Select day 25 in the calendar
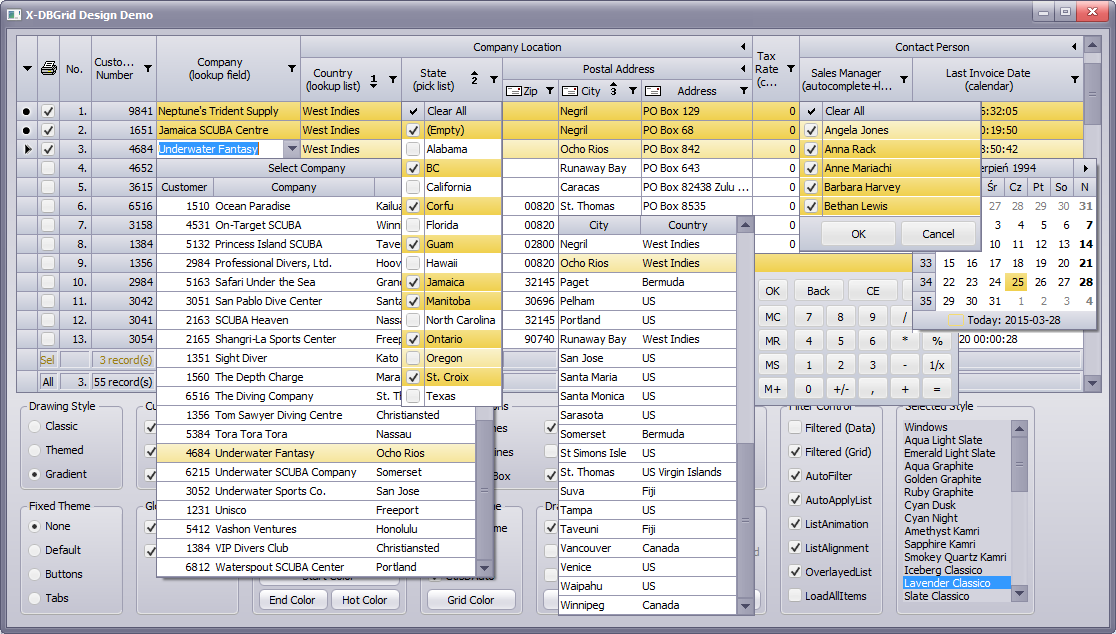The image size is (1116, 634). [x=1017, y=282]
